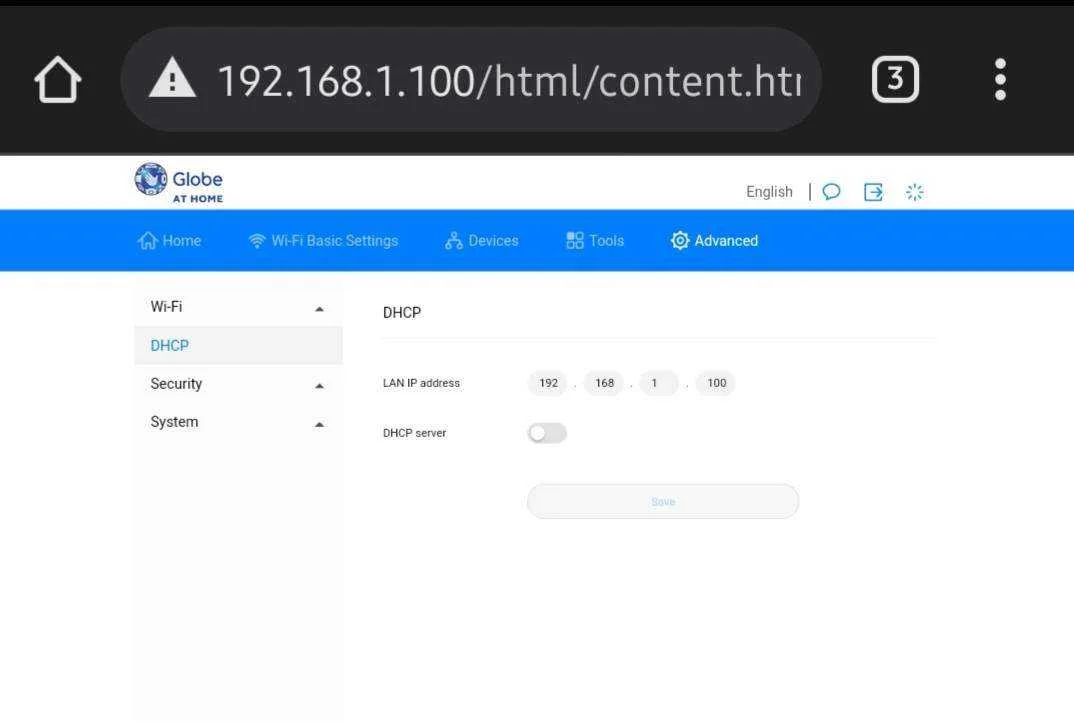This screenshot has height=721, width=1074.
Task: Tap the browser home icon
Action: click(58, 79)
